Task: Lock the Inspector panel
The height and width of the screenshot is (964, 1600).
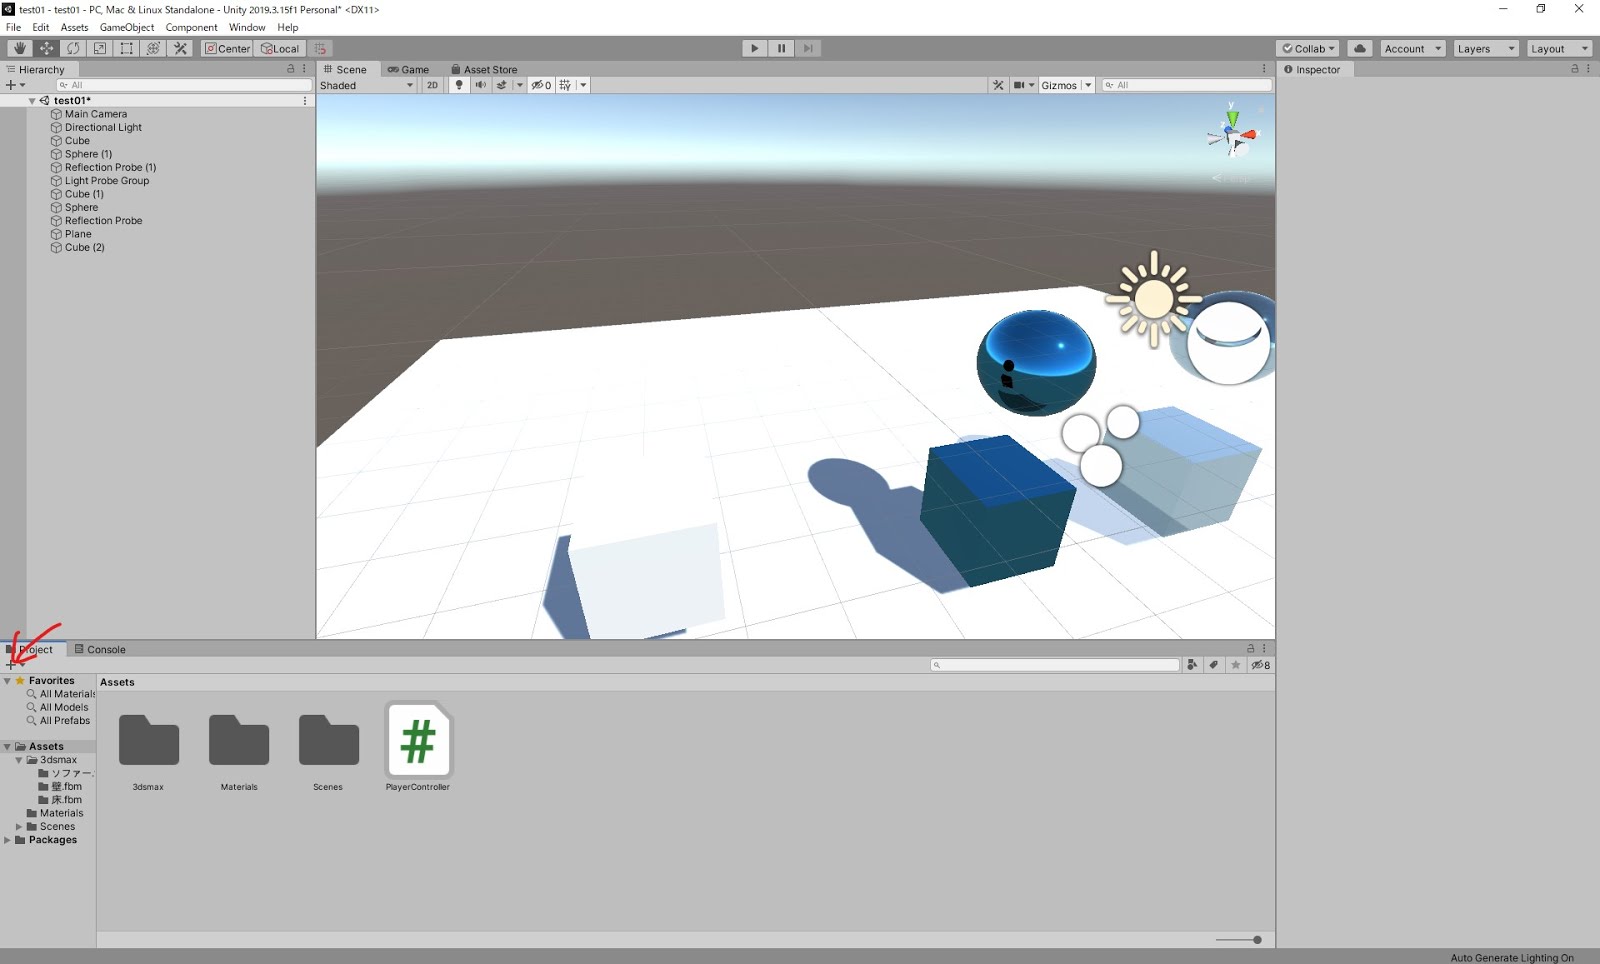Action: click(x=1574, y=69)
